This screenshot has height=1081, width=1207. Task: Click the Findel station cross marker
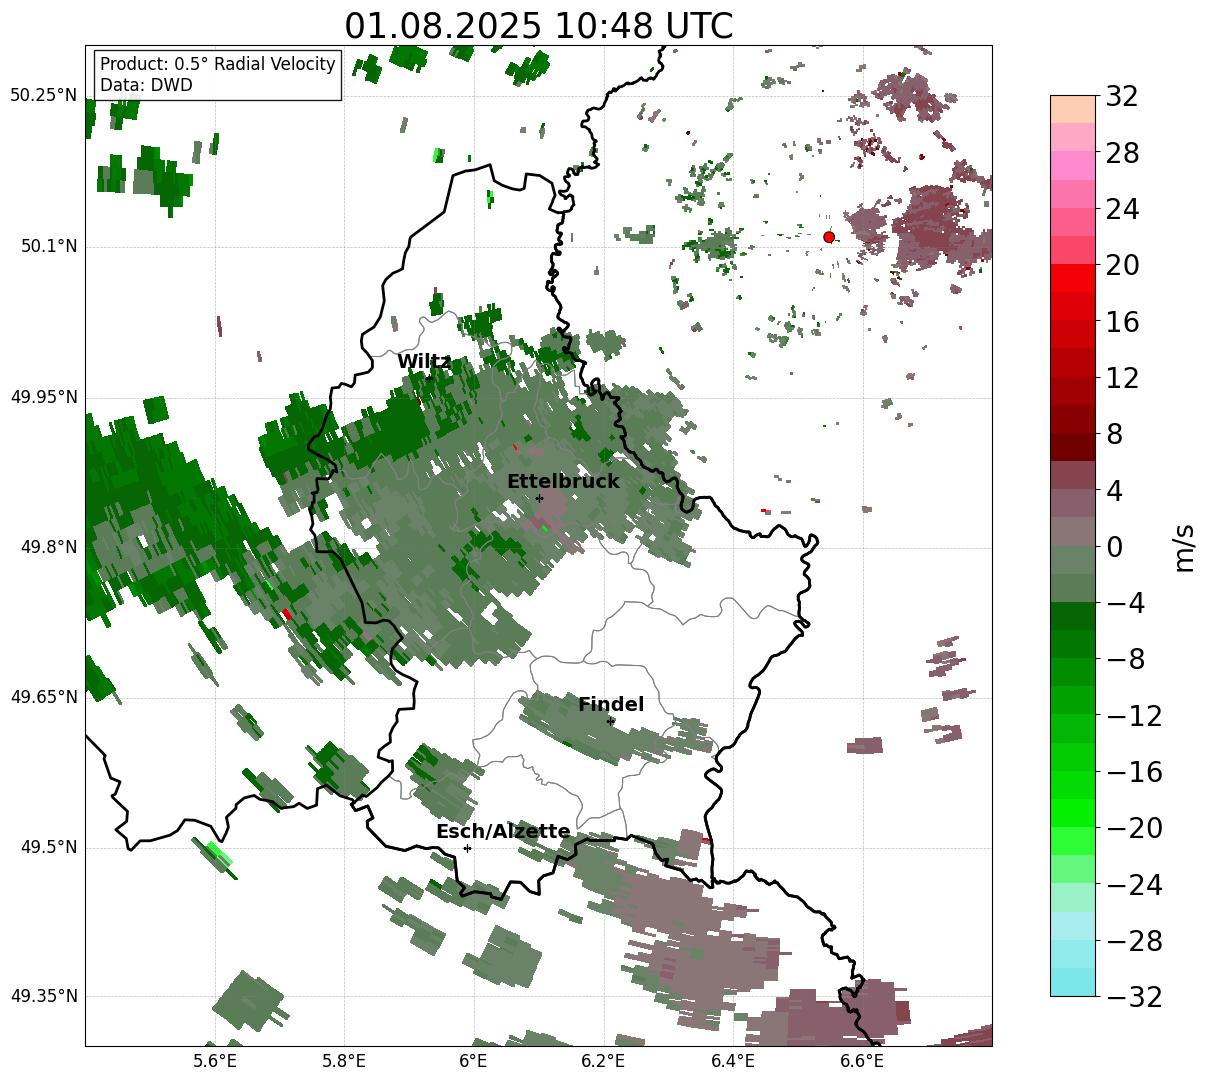[x=610, y=721]
